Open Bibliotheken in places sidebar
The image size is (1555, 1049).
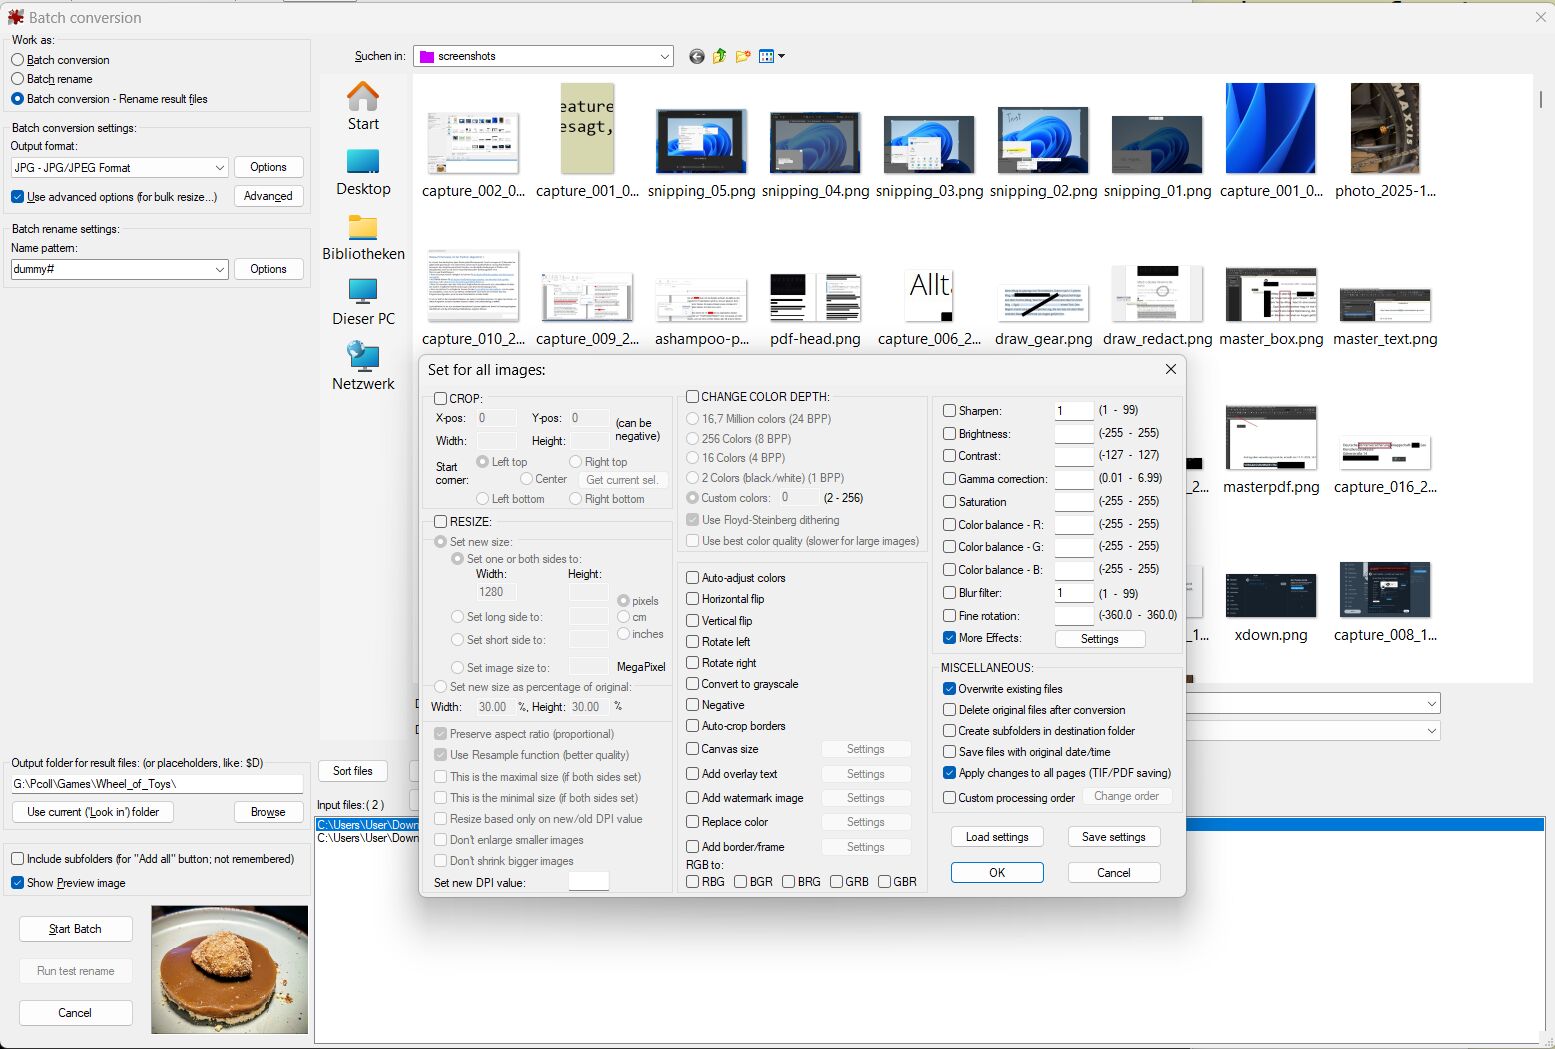pyautogui.click(x=363, y=237)
